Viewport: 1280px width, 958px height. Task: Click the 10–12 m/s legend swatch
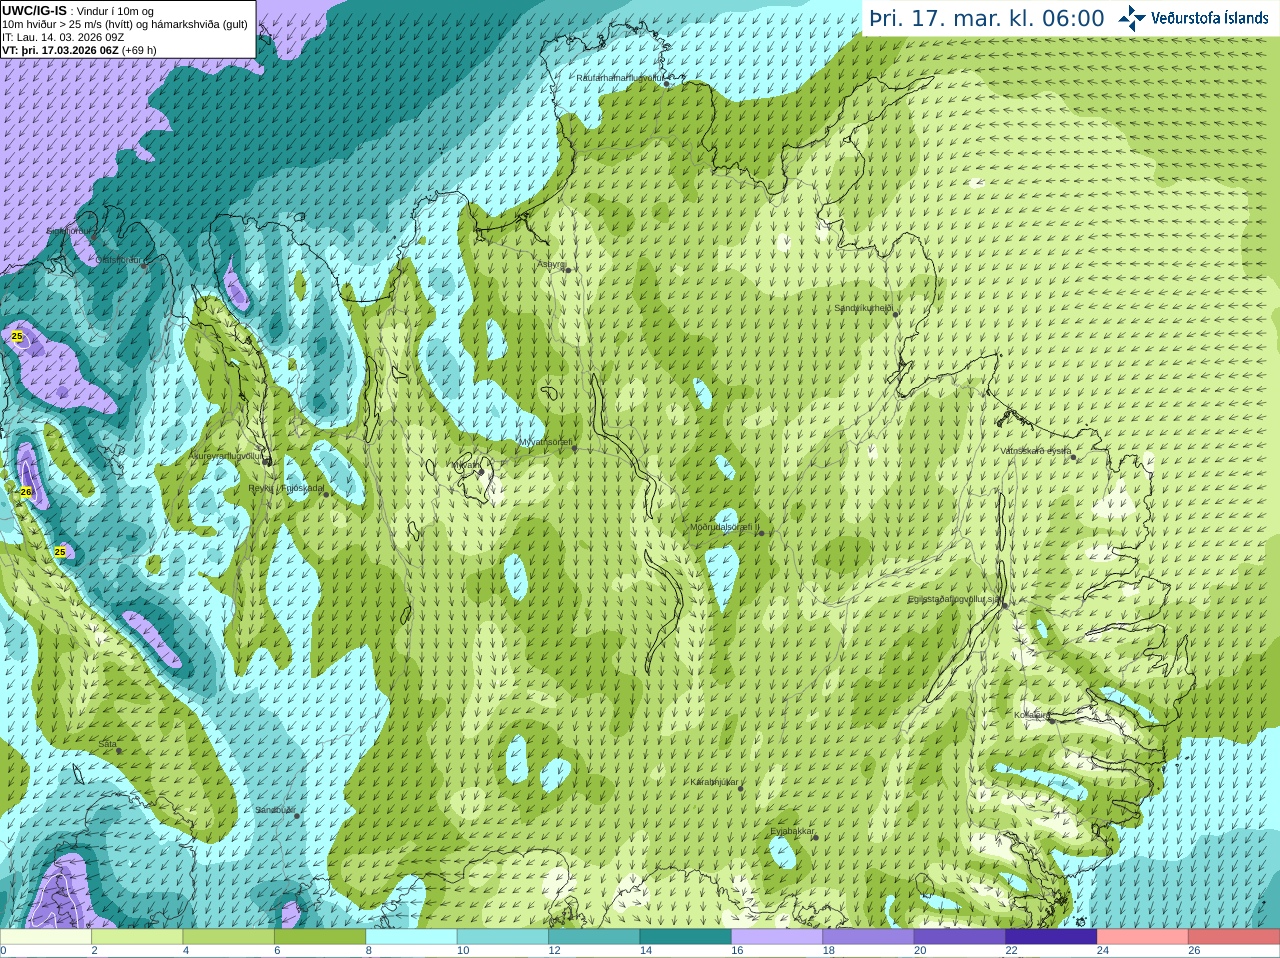(503, 937)
